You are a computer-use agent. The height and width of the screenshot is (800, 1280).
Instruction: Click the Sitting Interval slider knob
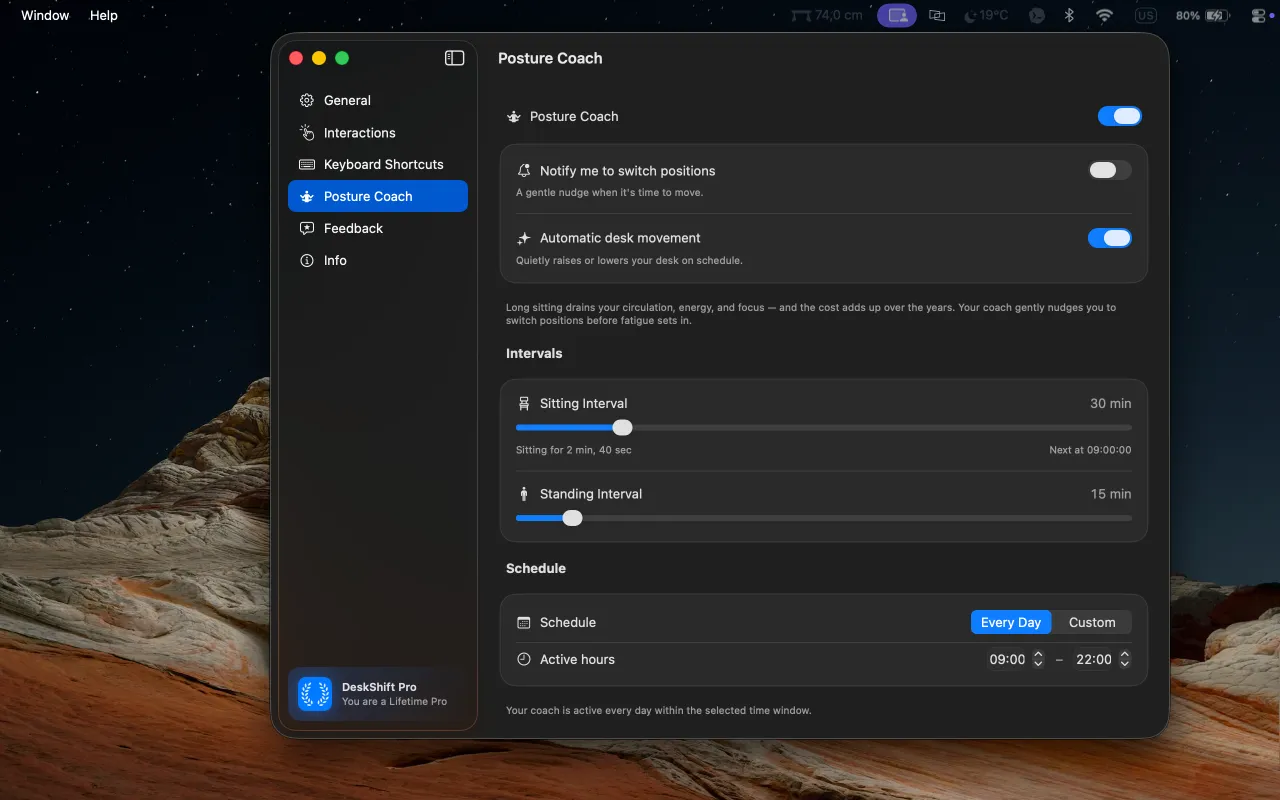622,427
